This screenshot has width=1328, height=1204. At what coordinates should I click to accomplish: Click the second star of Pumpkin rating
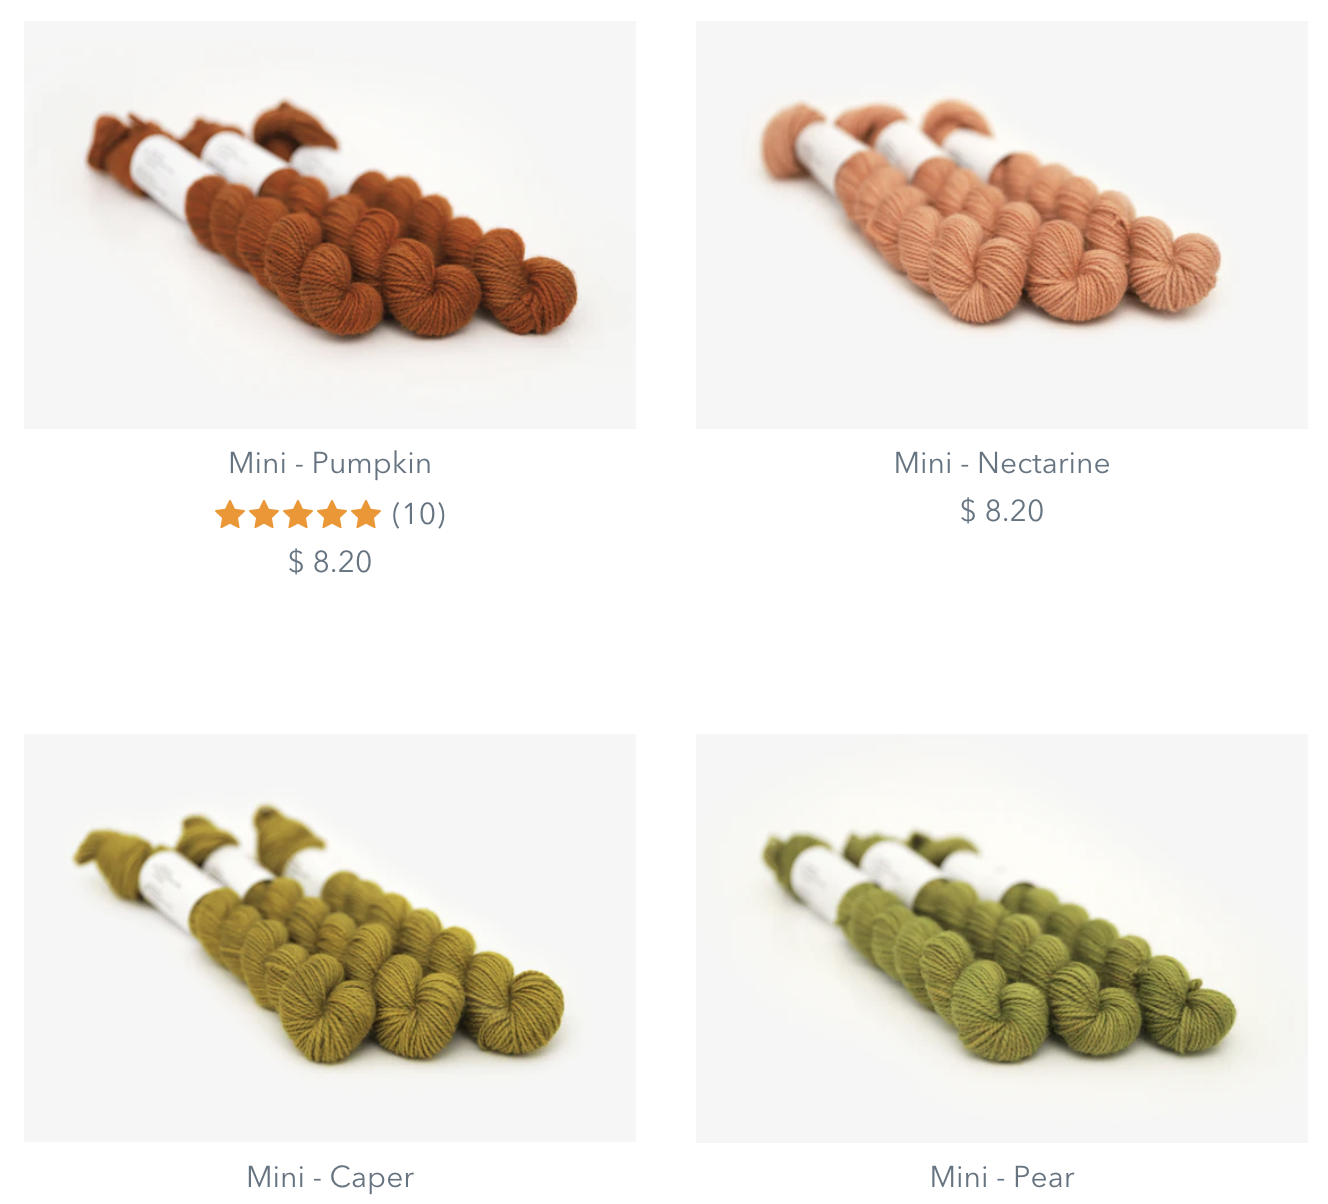tap(264, 514)
